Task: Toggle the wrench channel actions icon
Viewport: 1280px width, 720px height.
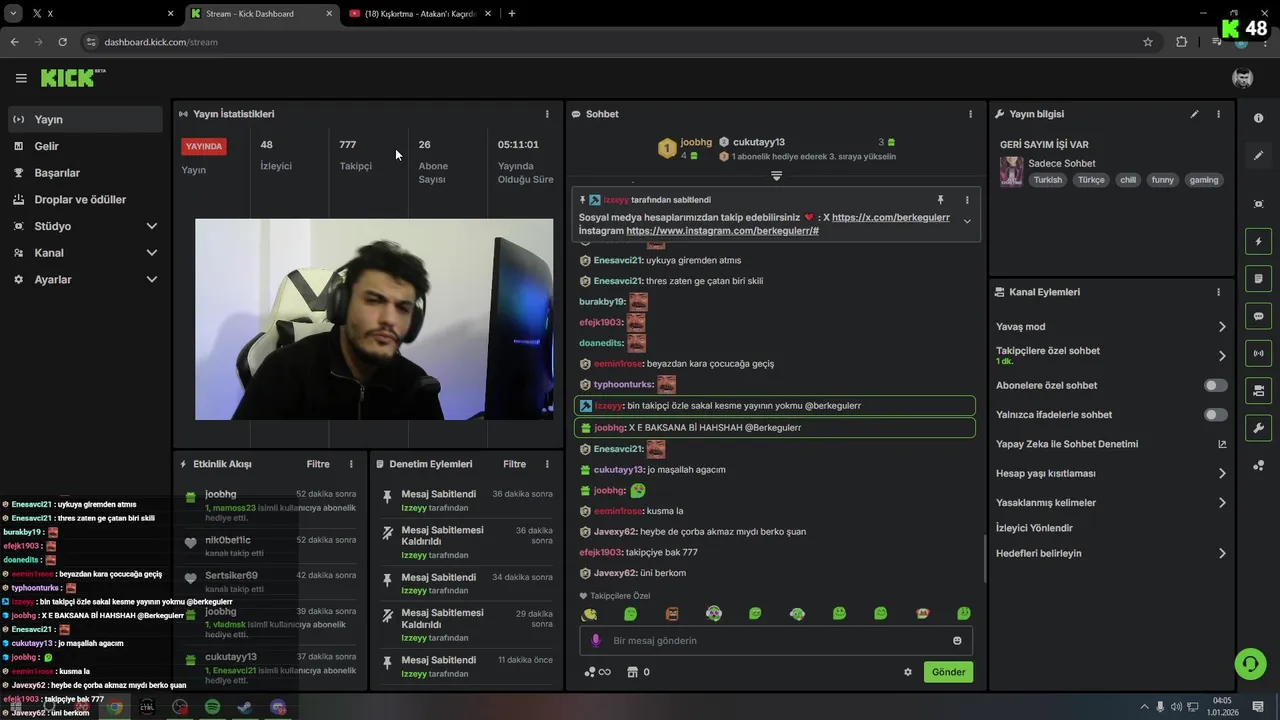Action: point(1258,428)
